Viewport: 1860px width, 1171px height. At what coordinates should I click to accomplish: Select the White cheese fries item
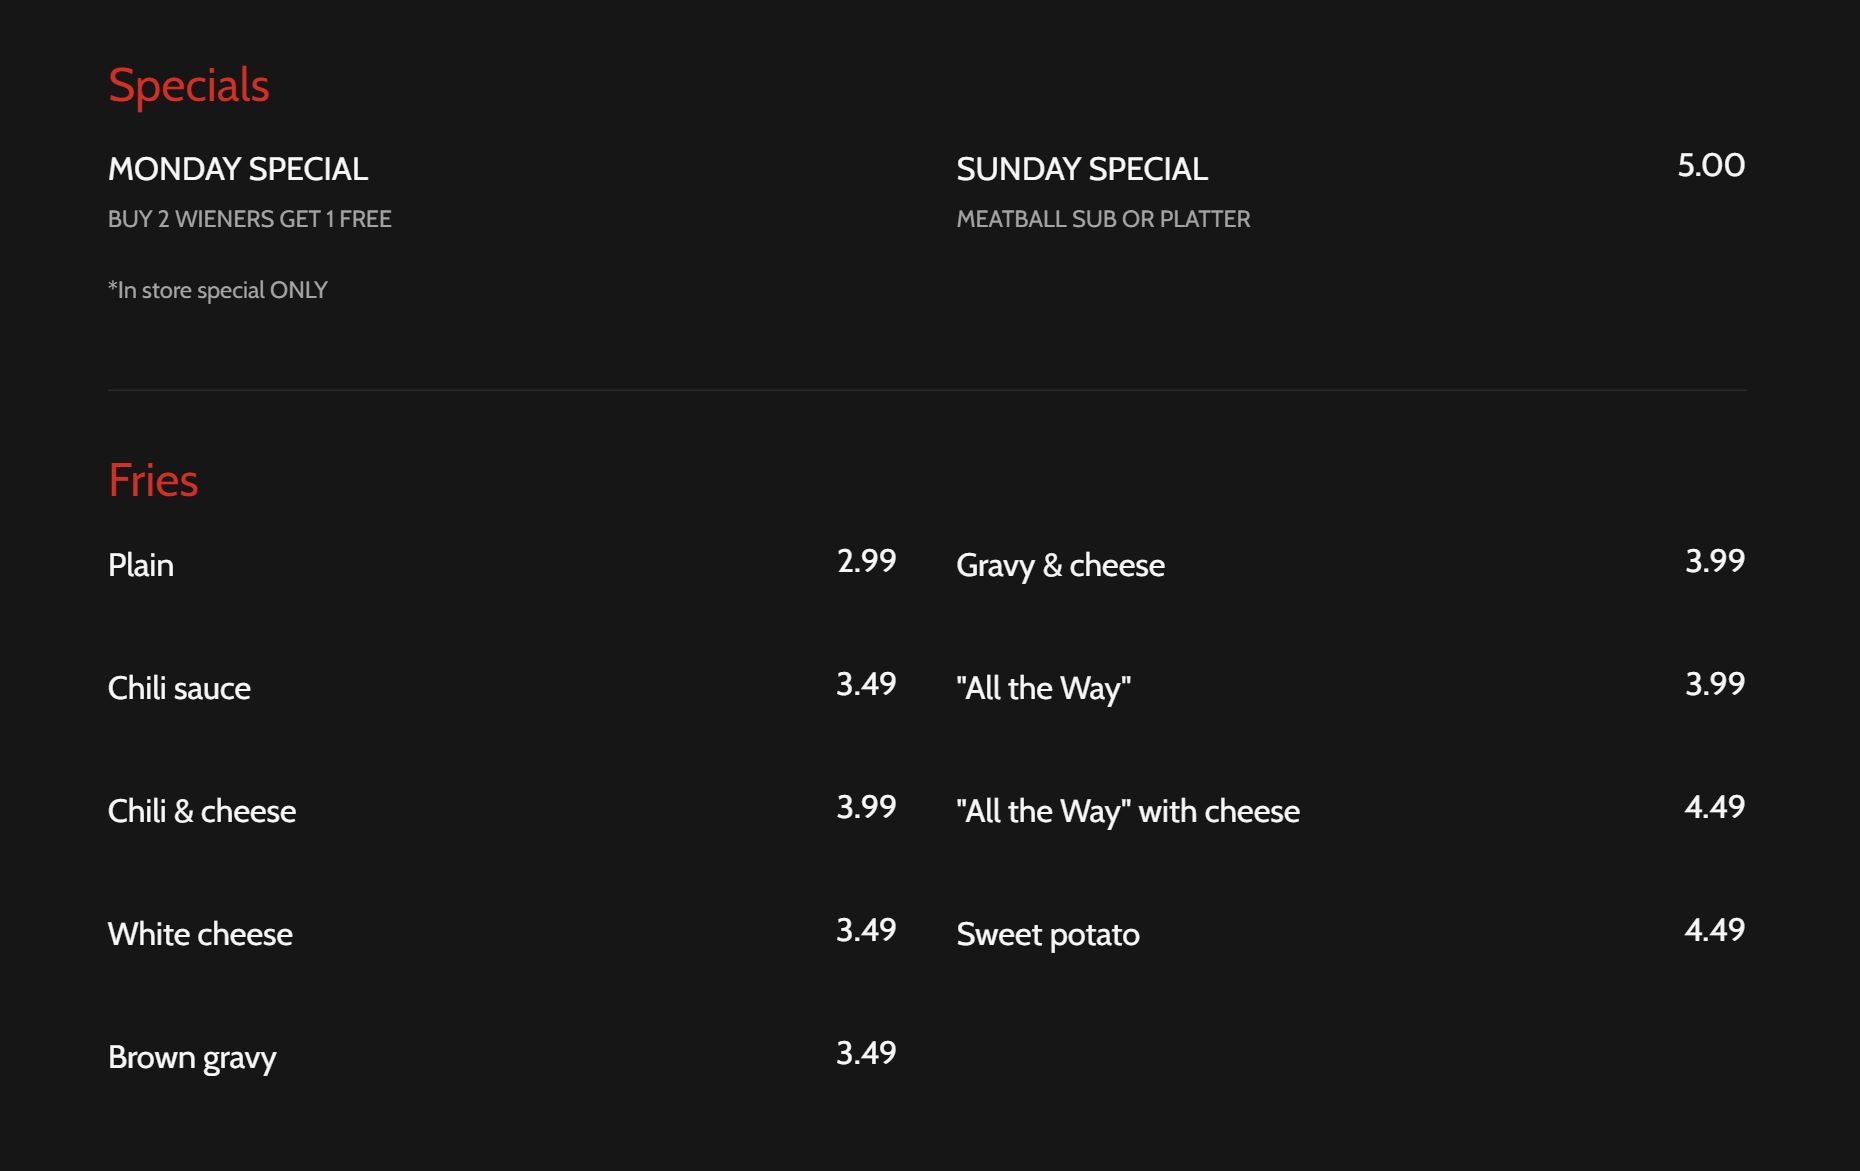click(200, 934)
